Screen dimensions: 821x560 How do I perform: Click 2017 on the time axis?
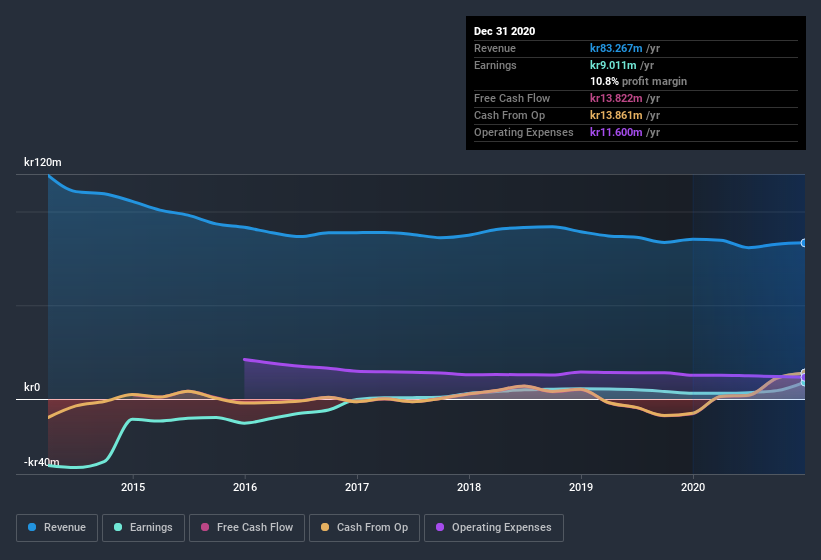tap(357, 487)
